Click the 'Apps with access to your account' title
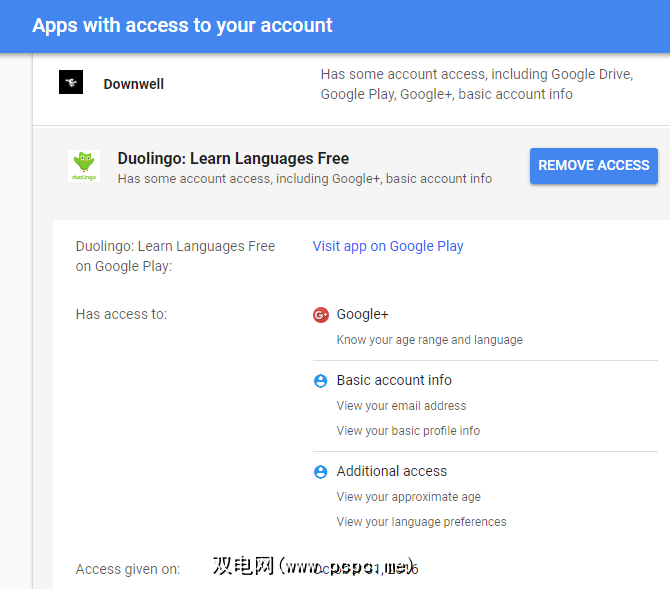The height and width of the screenshot is (589, 670). pyautogui.click(x=182, y=25)
